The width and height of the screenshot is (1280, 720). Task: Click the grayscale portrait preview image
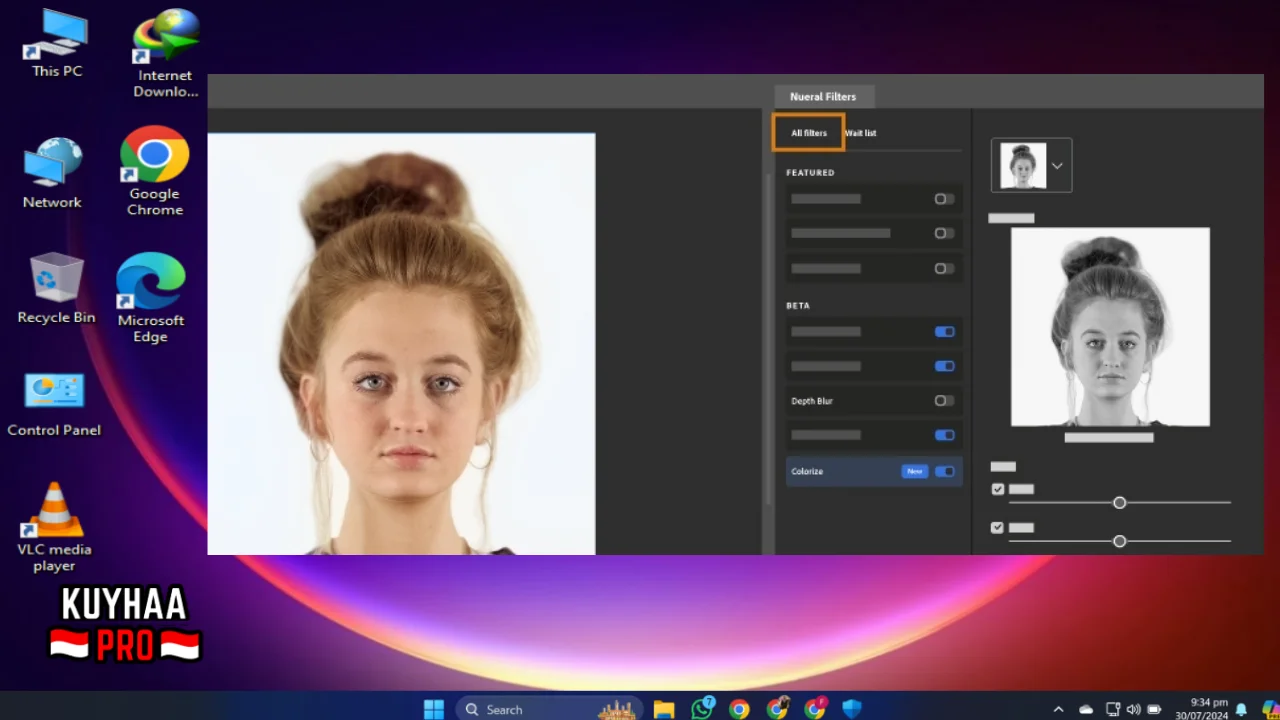coord(1110,327)
